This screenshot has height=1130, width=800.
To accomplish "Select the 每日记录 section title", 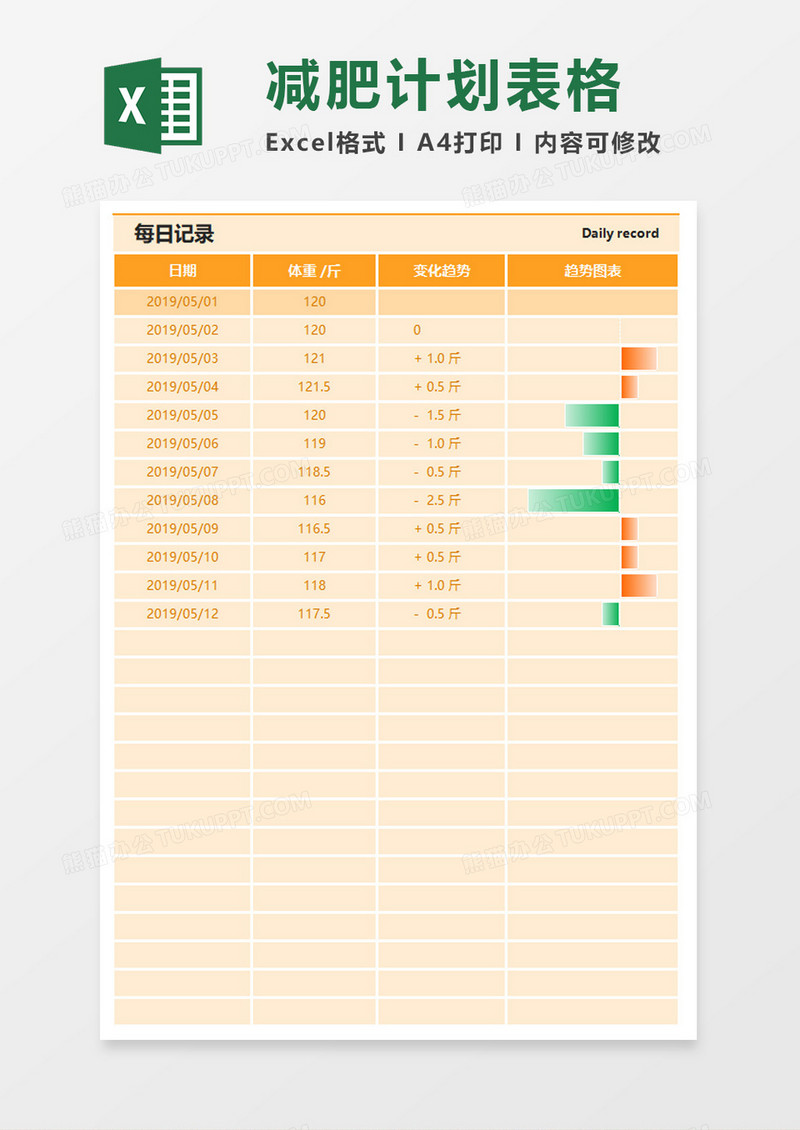I will point(174,233).
